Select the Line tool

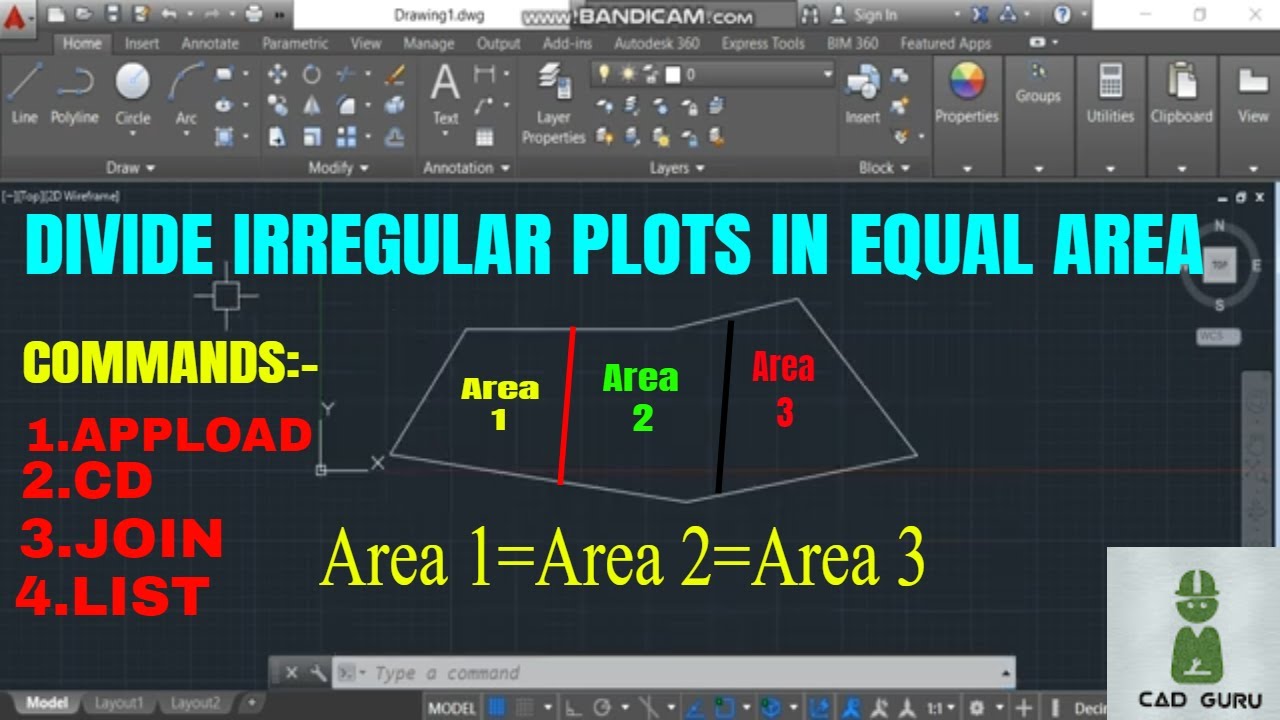pyautogui.click(x=24, y=93)
